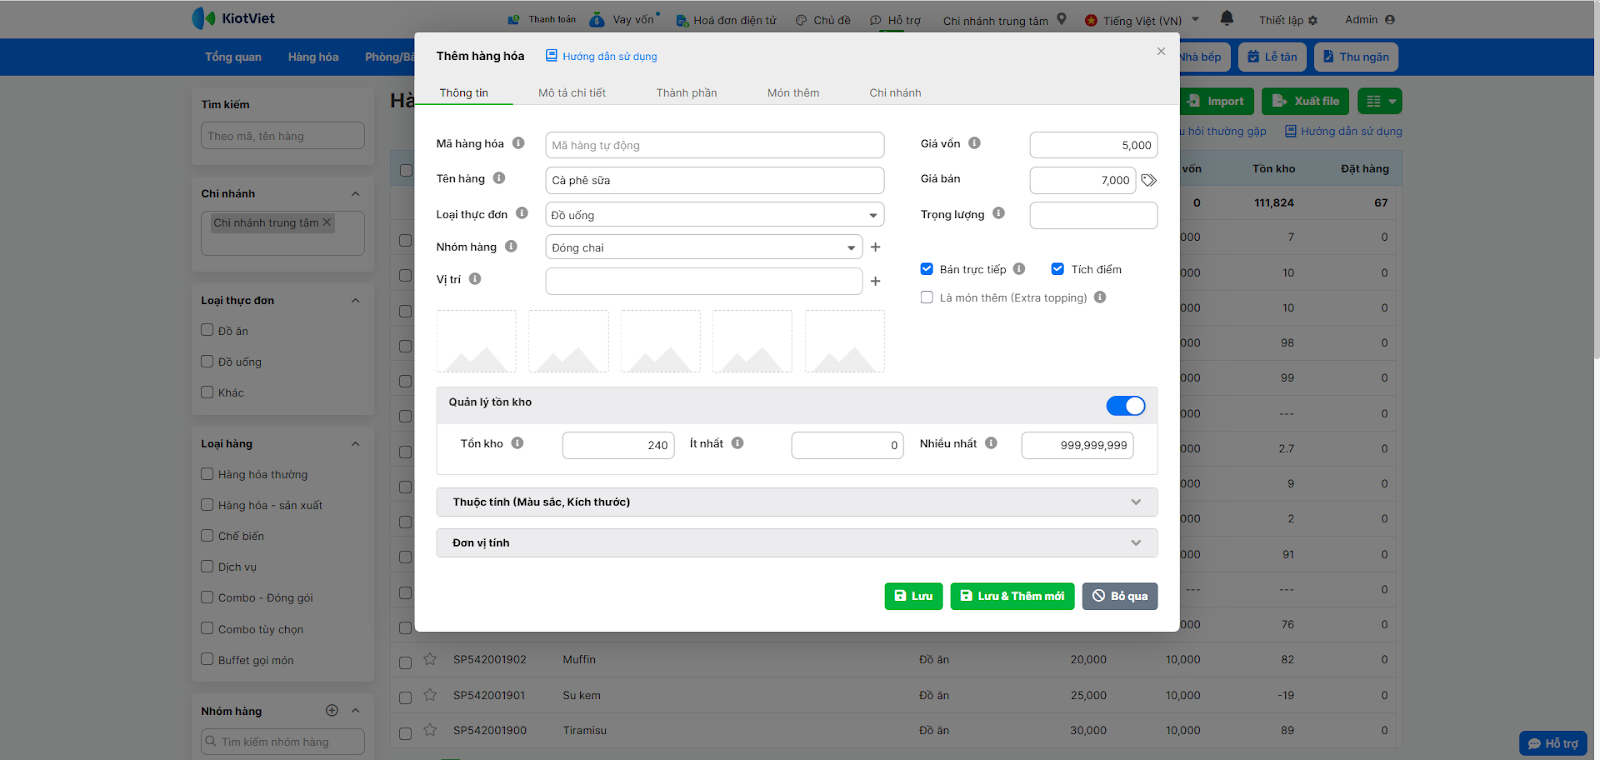Open Hướng dẫn sử dụng link in dialog
The image size is (1600, 760).
coord(602,56)
